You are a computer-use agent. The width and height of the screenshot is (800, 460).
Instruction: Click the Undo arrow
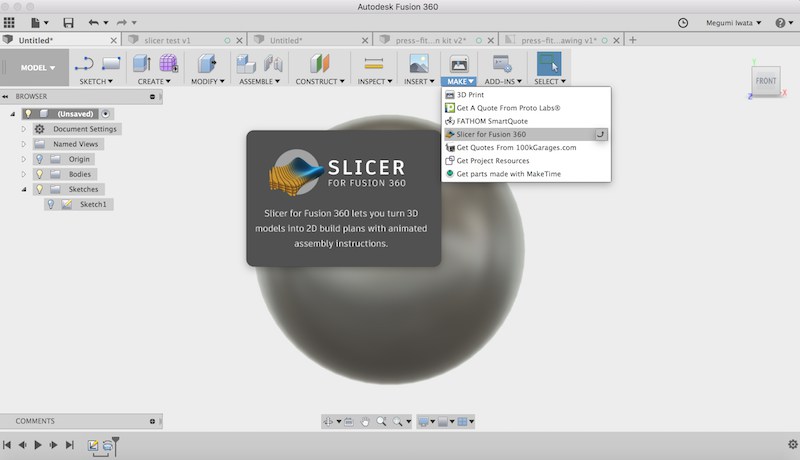pyautogui.click(x=93, y=22)
